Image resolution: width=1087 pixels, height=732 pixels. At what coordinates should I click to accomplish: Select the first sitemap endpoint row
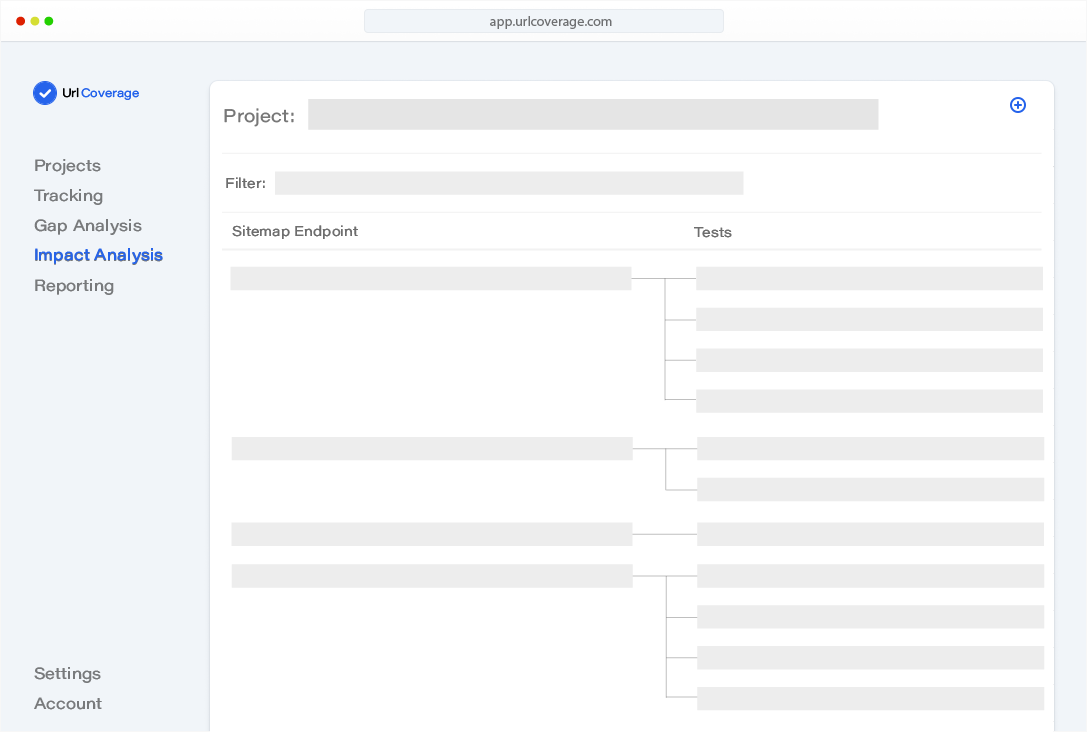click(x=431, y=278)
